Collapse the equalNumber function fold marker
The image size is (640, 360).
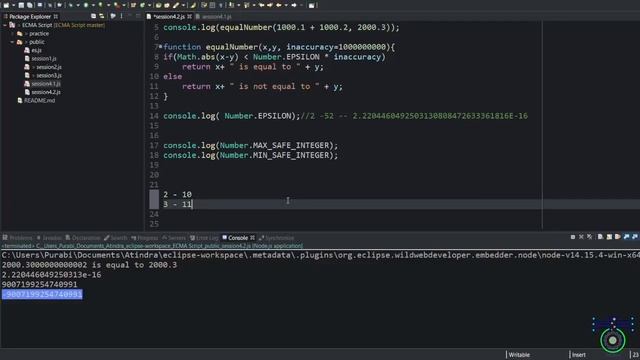click(x=160, y=47)
